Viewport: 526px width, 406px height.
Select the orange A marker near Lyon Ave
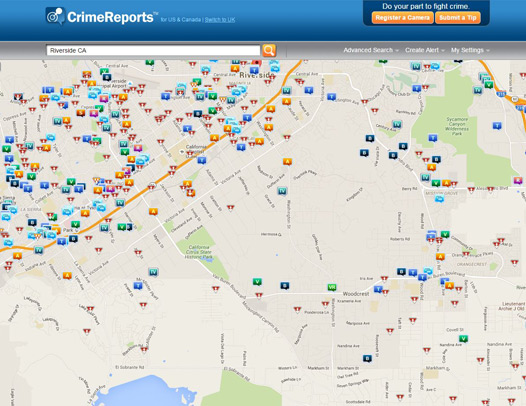(x=67, y=275)
